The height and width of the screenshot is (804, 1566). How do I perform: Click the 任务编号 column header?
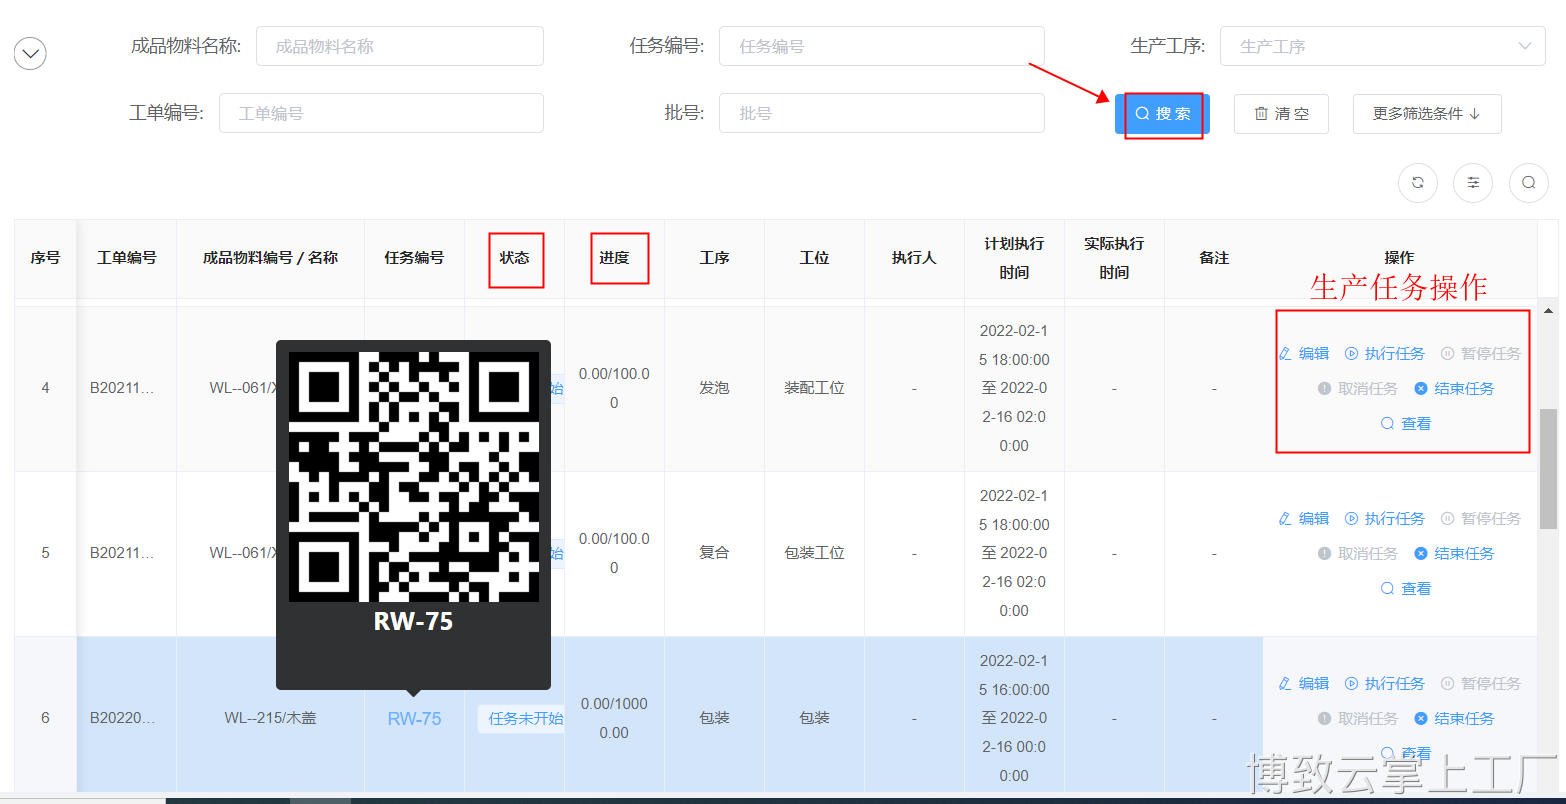tap(415, 258)
